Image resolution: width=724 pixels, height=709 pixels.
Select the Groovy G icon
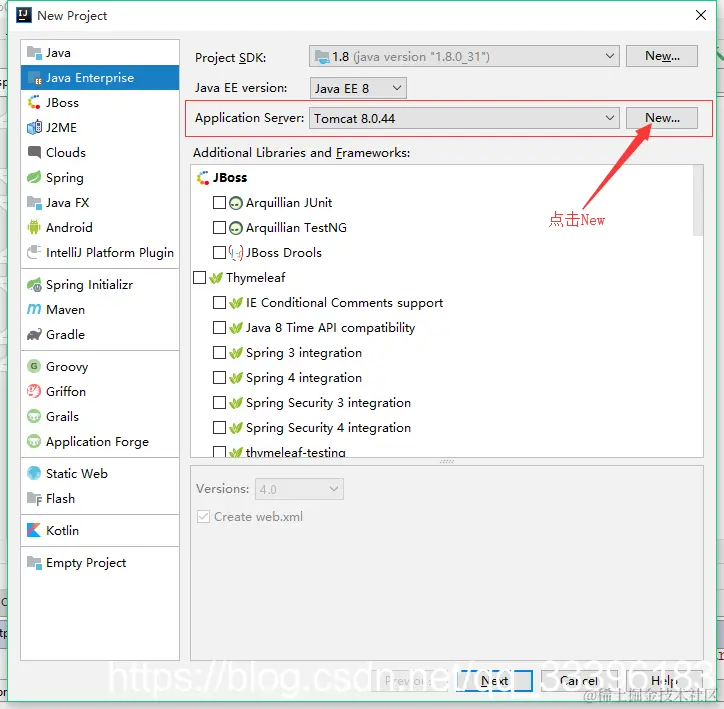tap(34, 367)
